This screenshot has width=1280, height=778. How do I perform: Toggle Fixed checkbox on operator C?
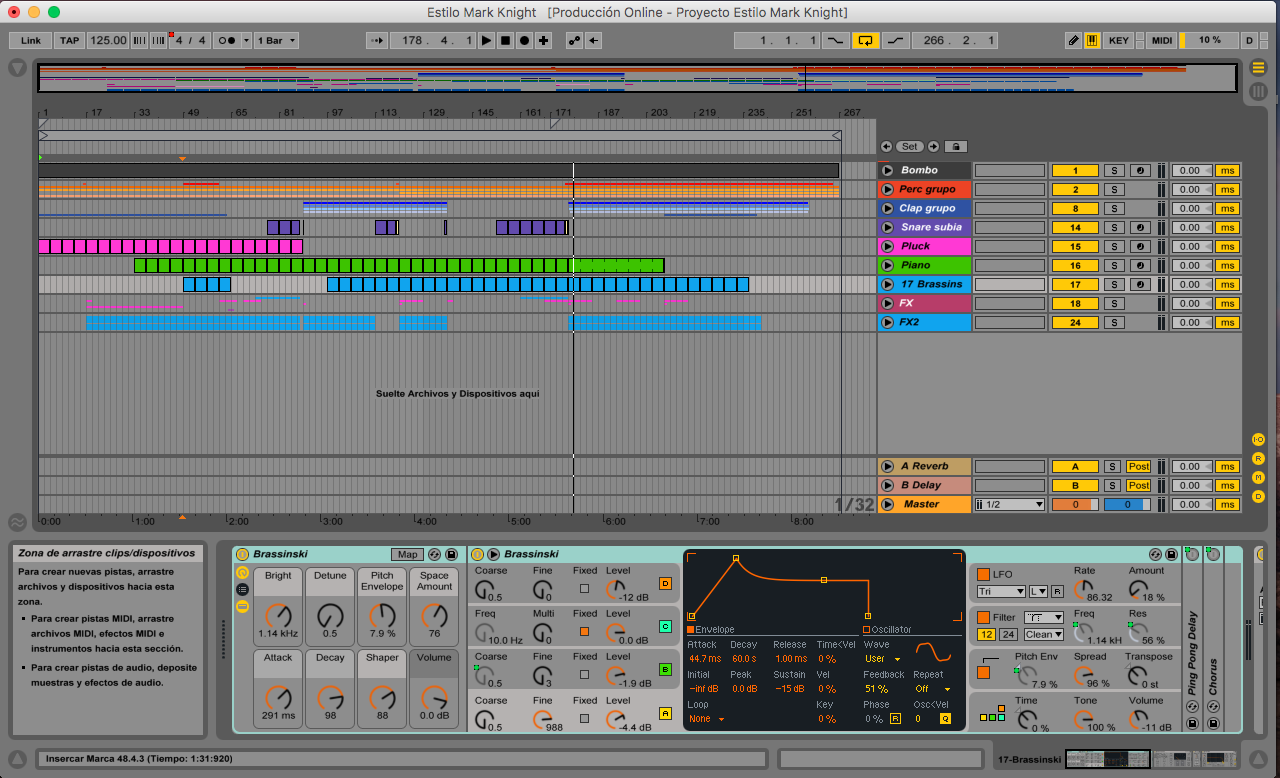tap(585, 631)
